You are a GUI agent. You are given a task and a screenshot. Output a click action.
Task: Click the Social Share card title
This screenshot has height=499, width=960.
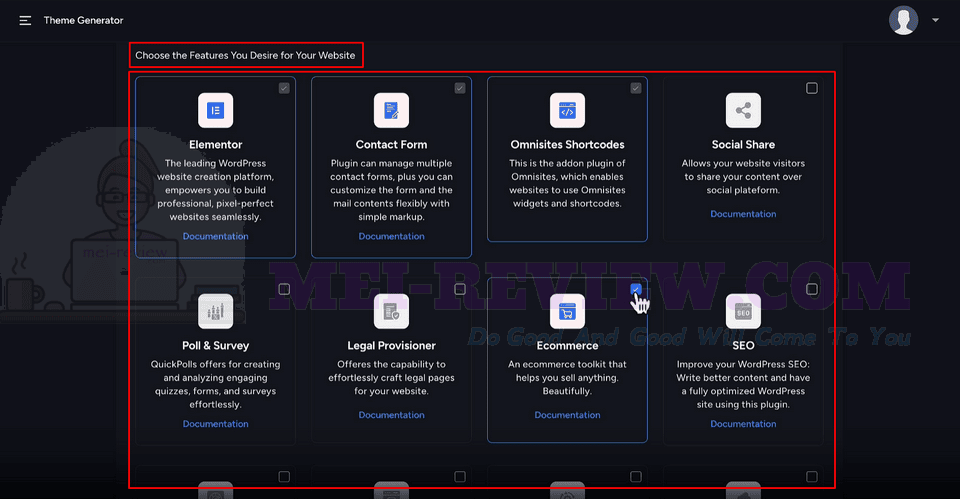743,144
